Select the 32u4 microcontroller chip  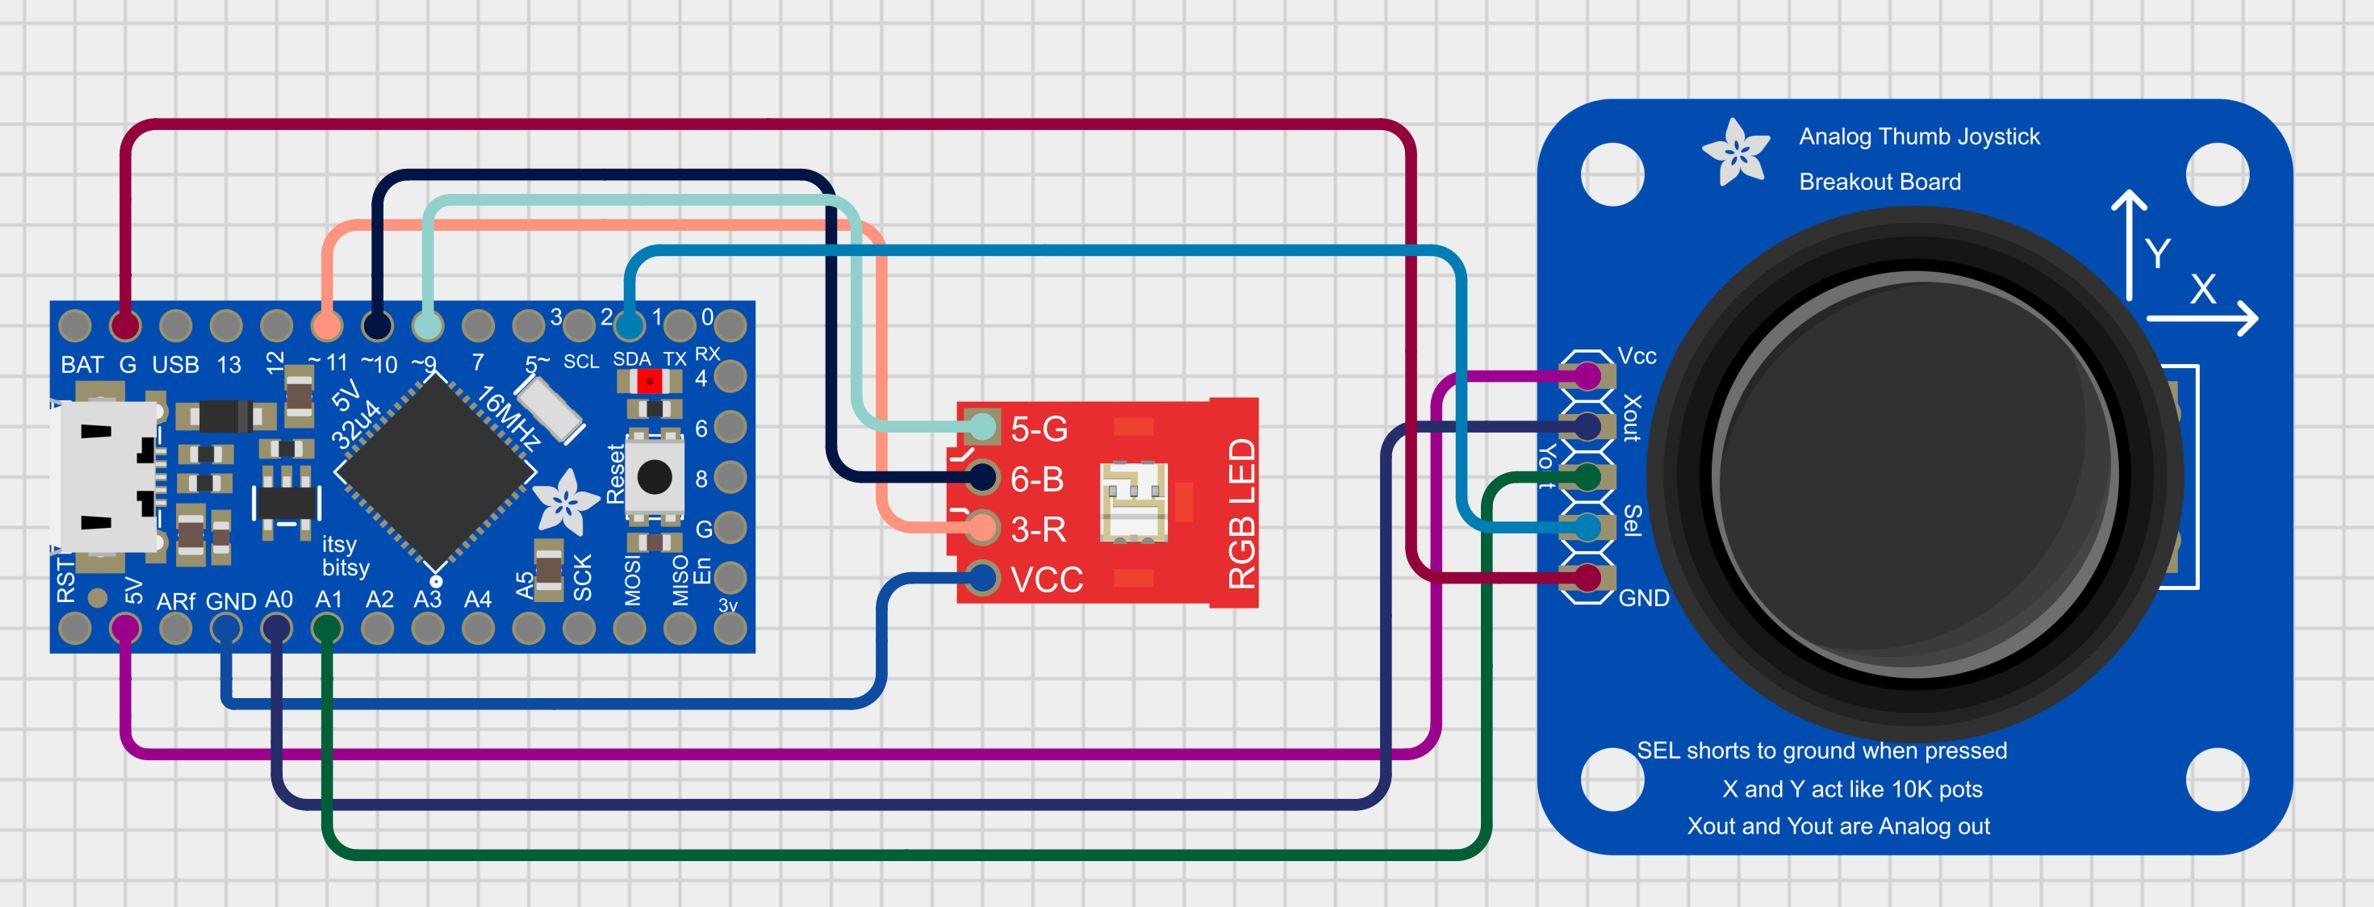[x=435, y=472]
